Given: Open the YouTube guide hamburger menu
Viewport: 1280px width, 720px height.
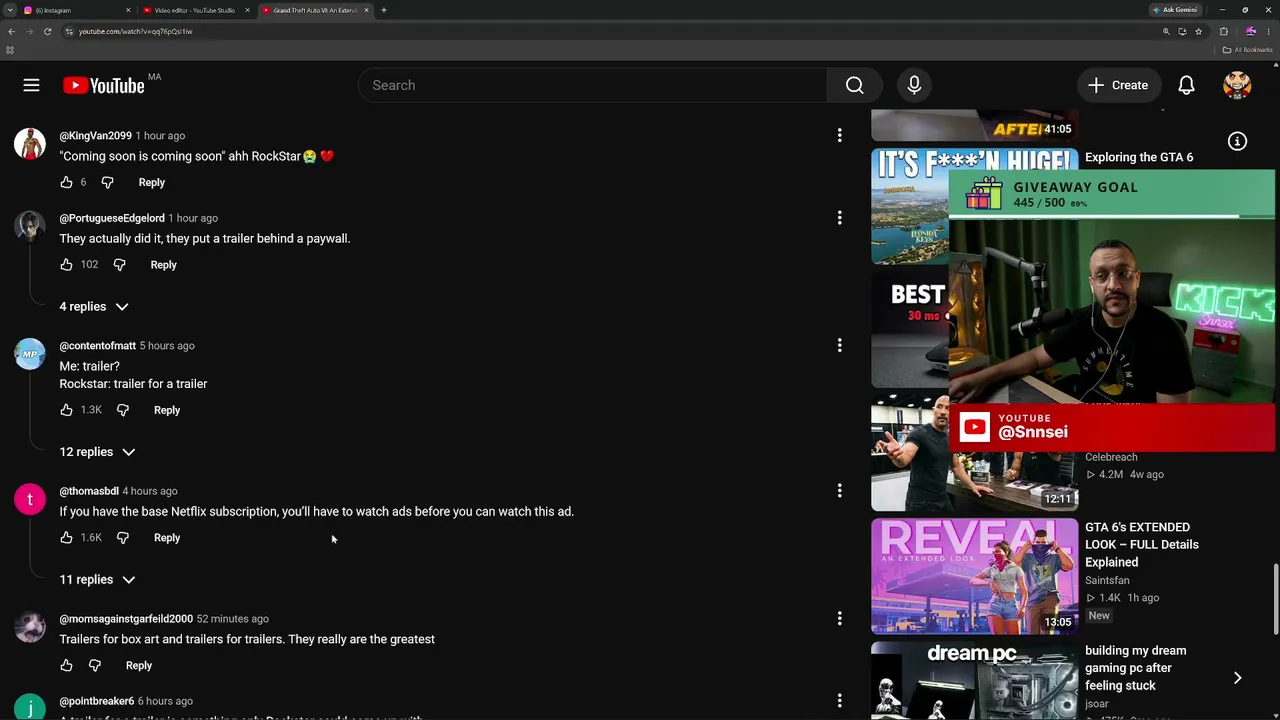Looking at the screenshot, I should (31, 85).
